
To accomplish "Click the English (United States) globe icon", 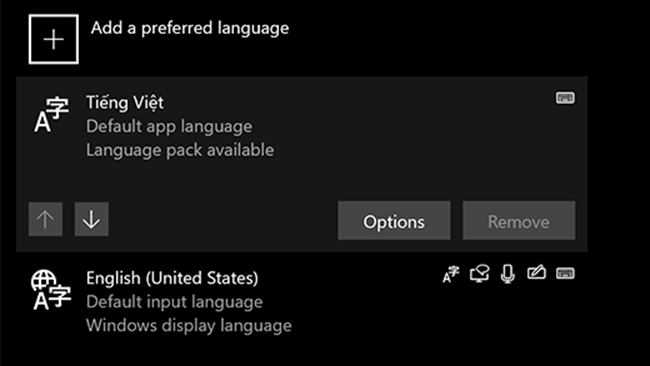I will point(51,290).
